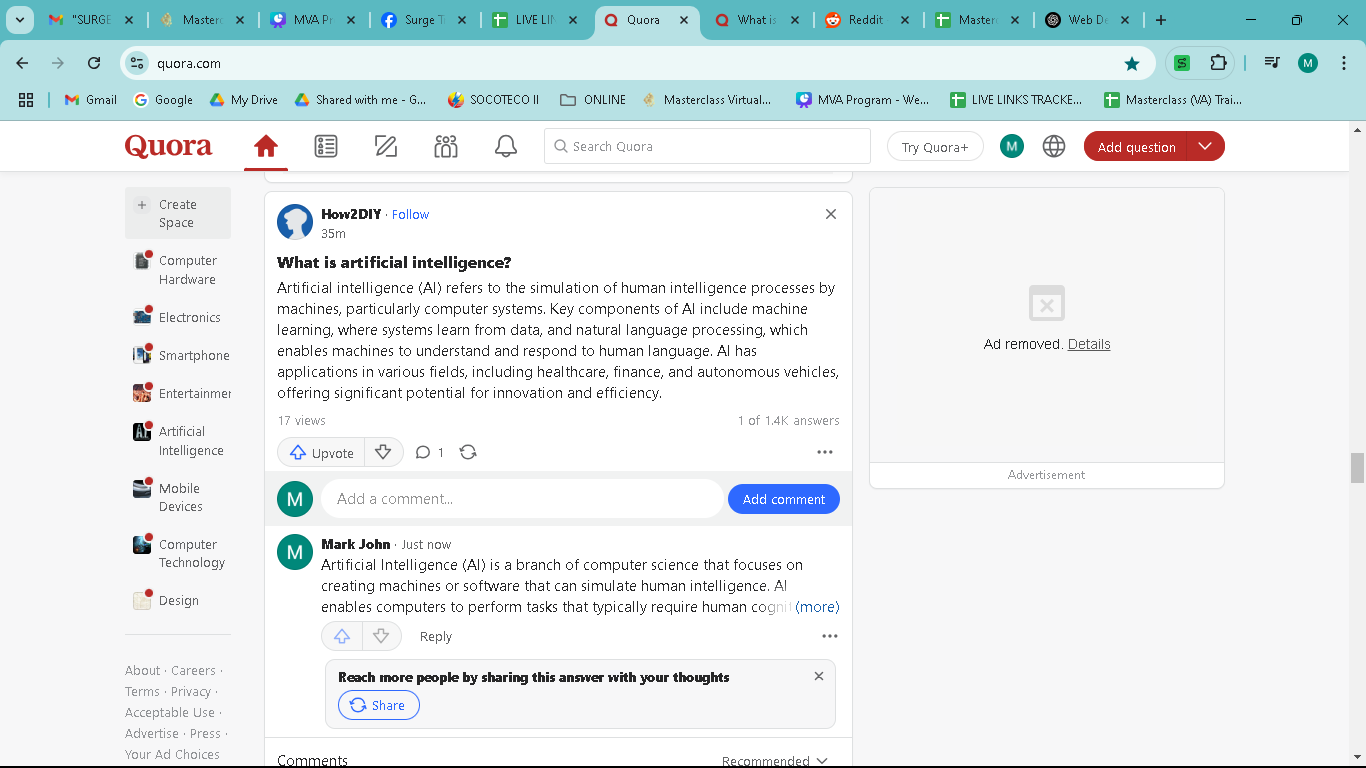Open the Create Space button

coord(178,213)
